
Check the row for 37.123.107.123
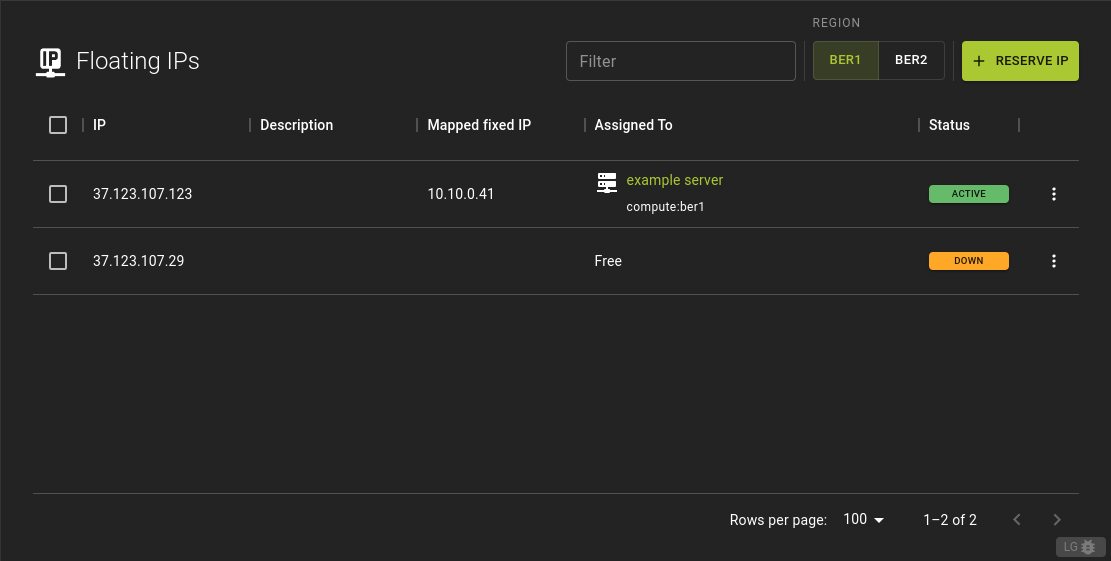click(x=58, y=194)
